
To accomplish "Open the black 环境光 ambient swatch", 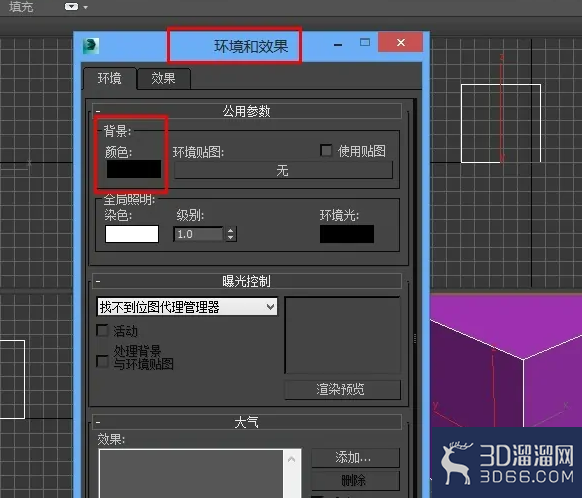I will (347, 234).
